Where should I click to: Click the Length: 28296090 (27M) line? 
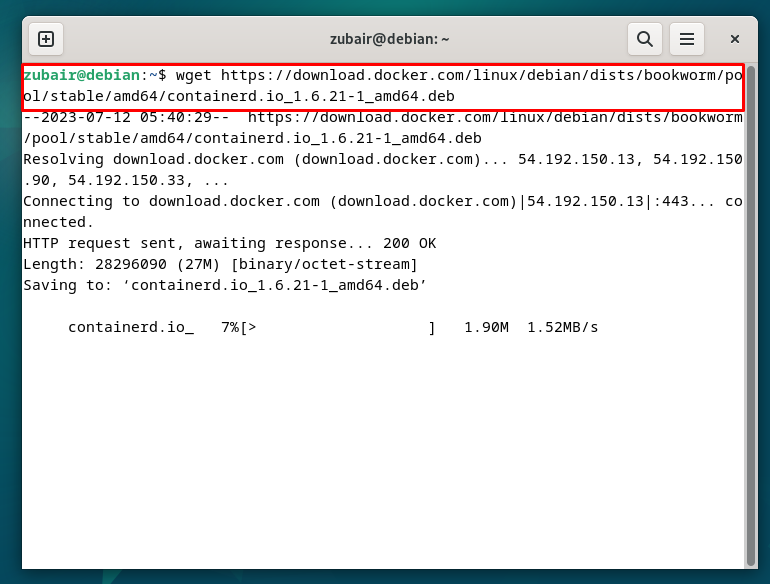click(x=220, y=265)
